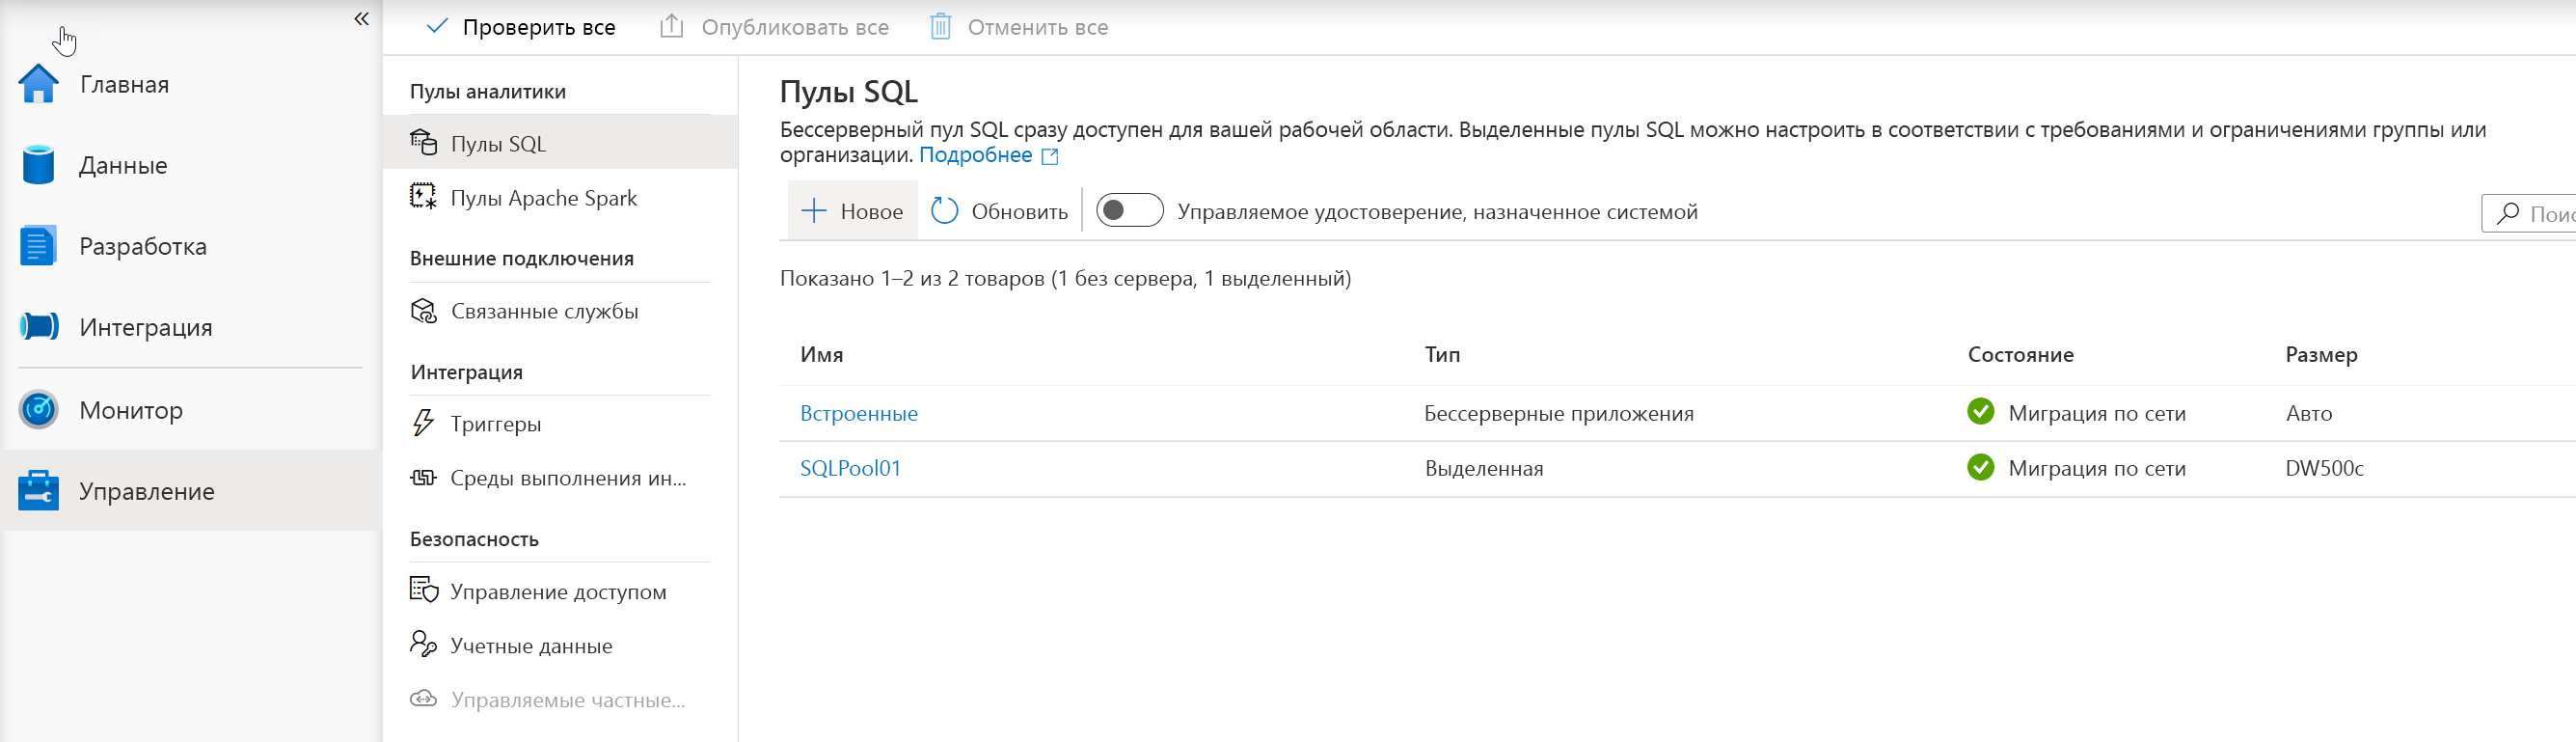
Task: Click the Отменить все trash icon
Action: click(x=940, y=26)
